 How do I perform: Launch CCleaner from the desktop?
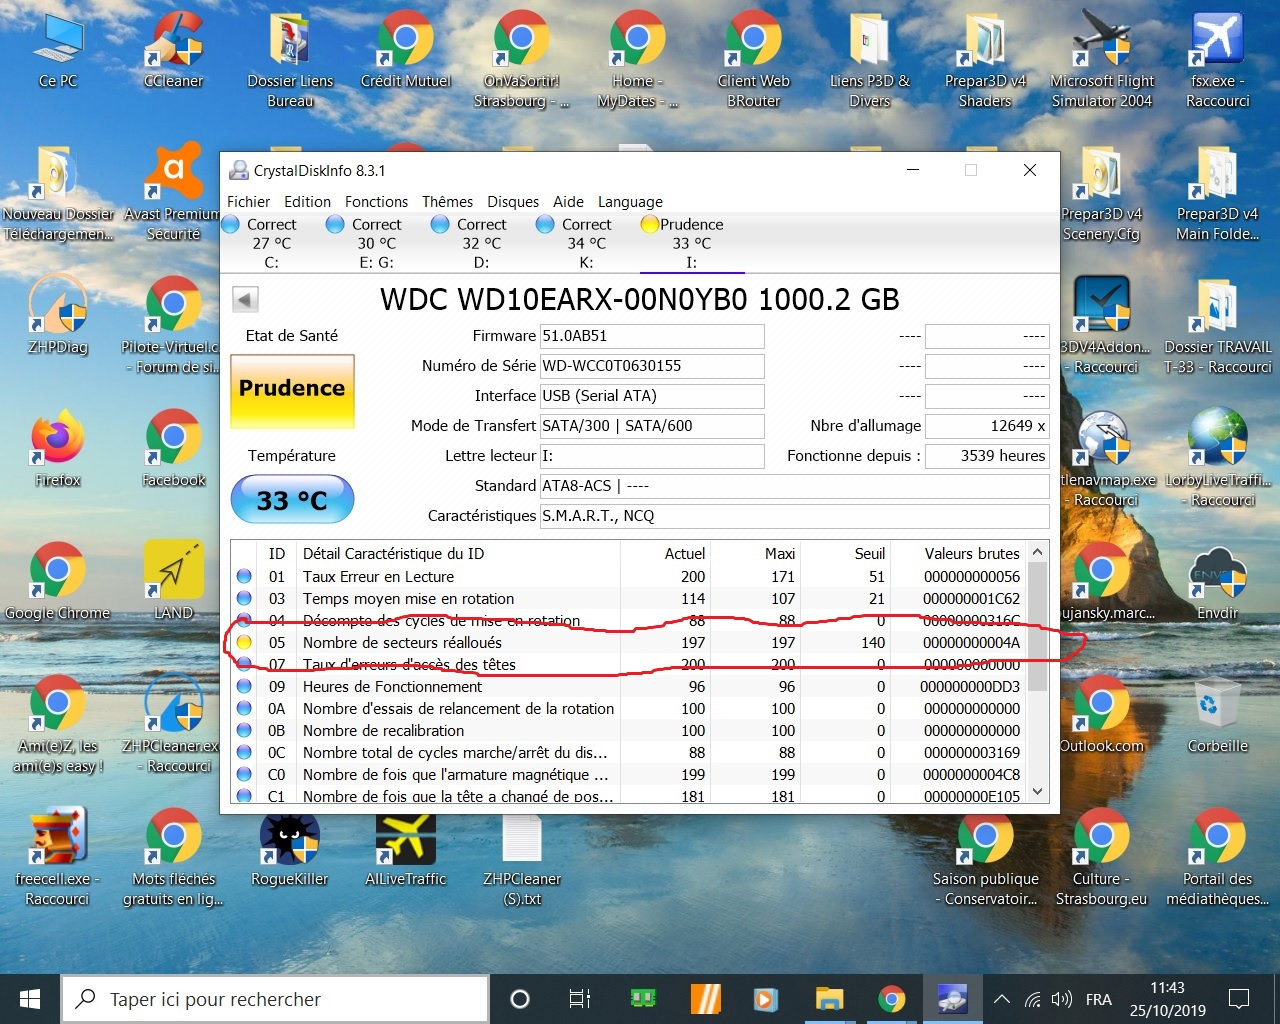tap(174, 50)
